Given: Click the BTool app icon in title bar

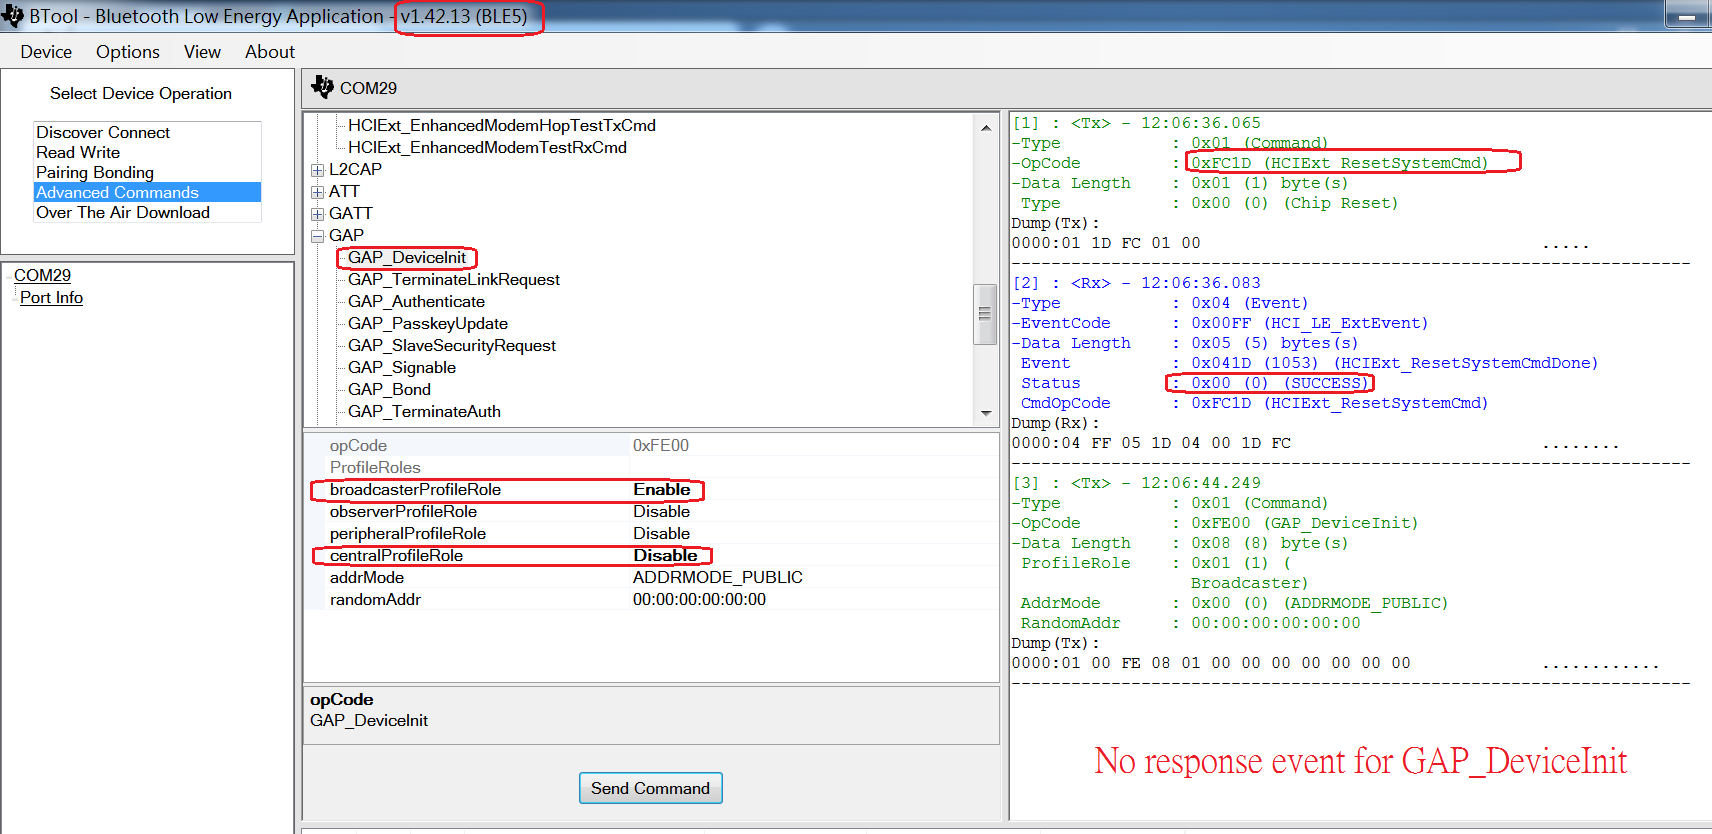Looking at the screenshot, I should [12, 15].
